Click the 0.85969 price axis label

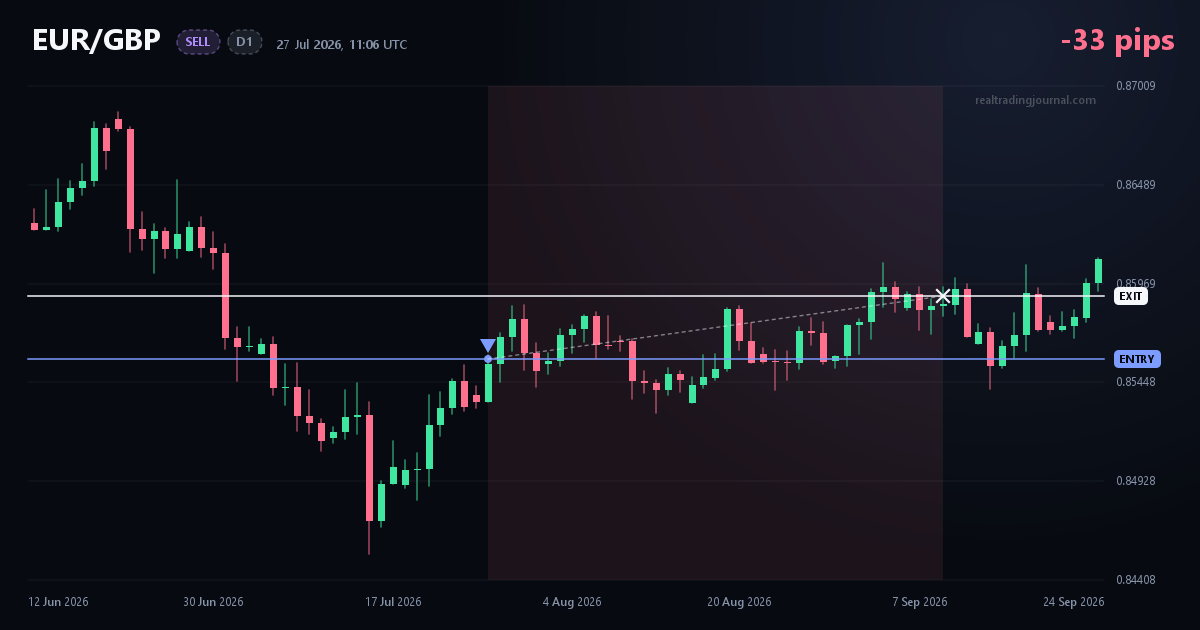point(1135,284)
